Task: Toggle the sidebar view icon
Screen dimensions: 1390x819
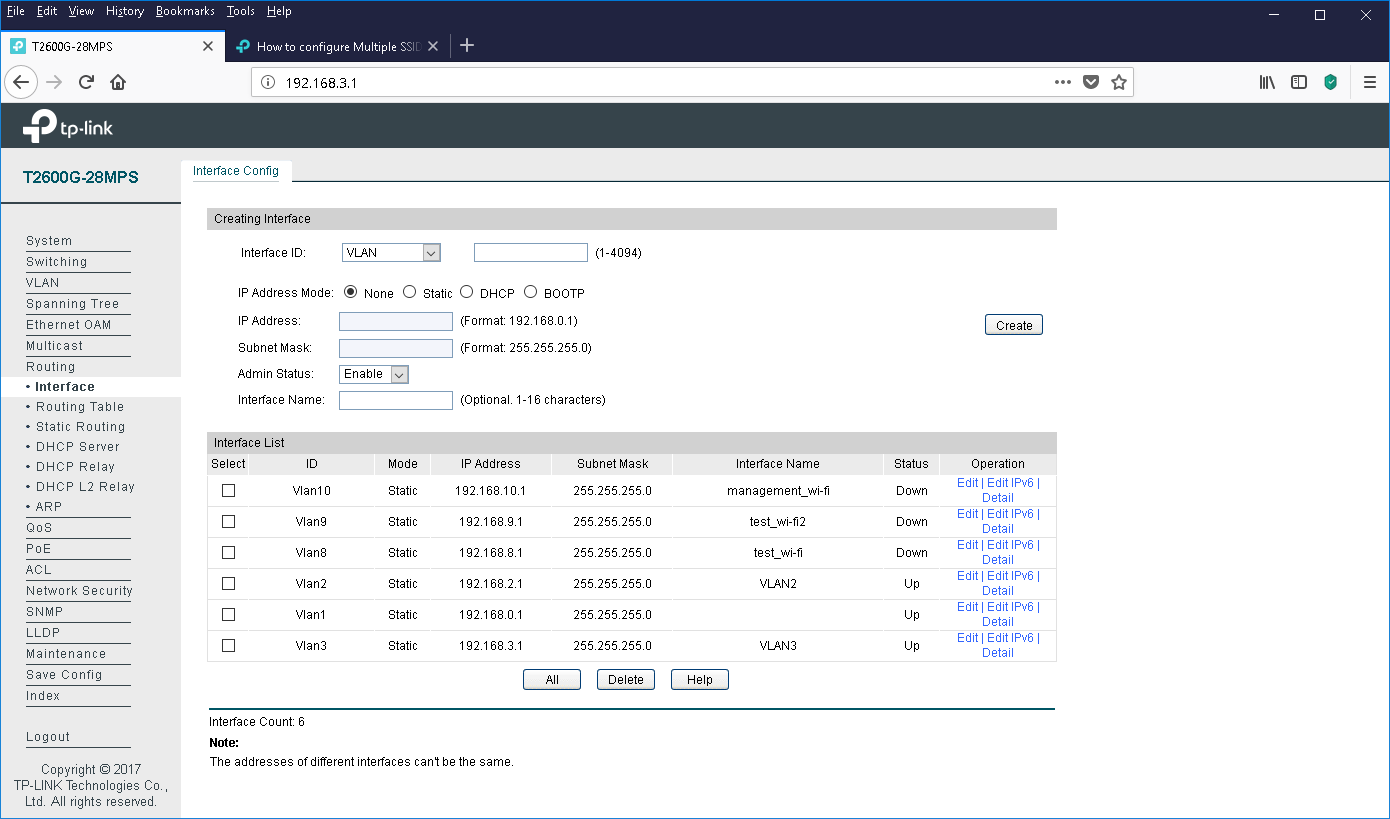Action: click(1299, 82)
